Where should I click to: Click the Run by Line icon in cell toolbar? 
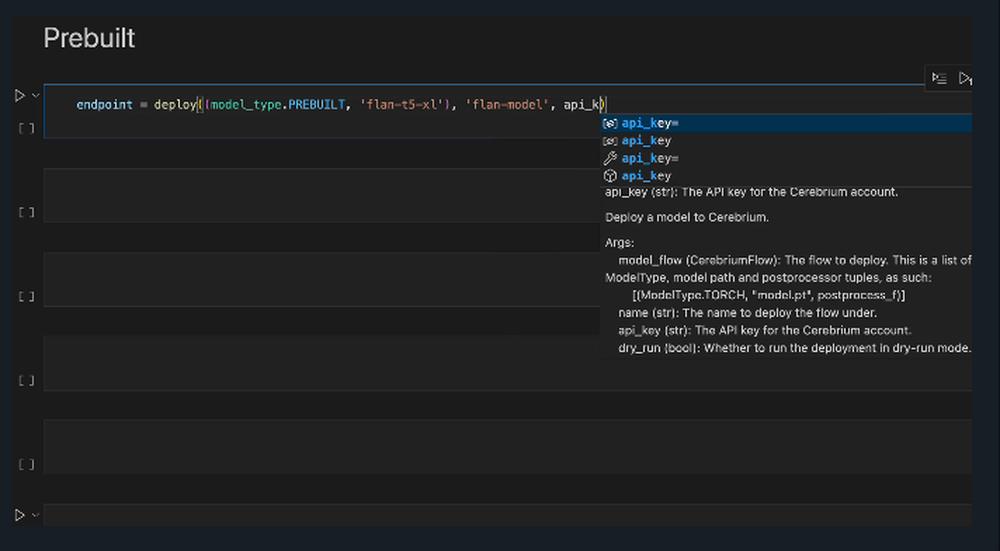(939, 78)
